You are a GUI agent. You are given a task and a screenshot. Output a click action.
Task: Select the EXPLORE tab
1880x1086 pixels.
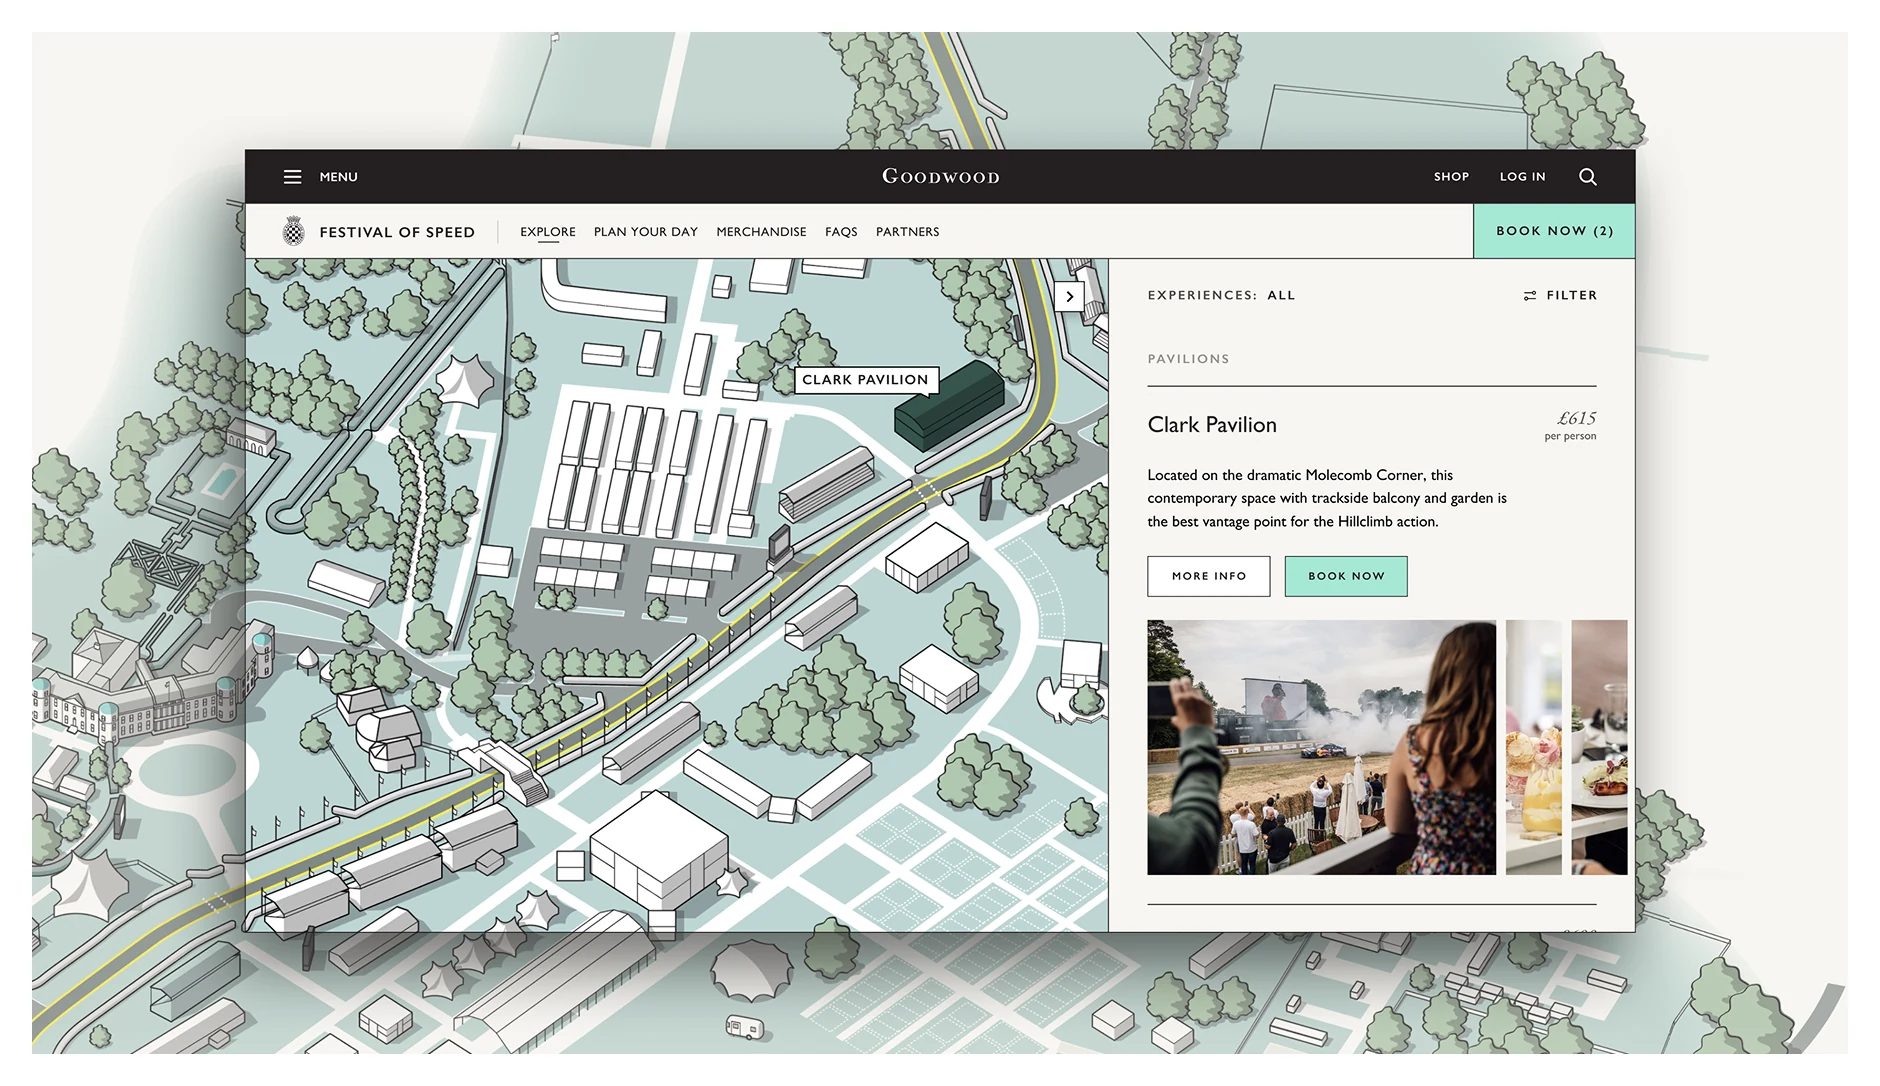[x=548, y=232]
